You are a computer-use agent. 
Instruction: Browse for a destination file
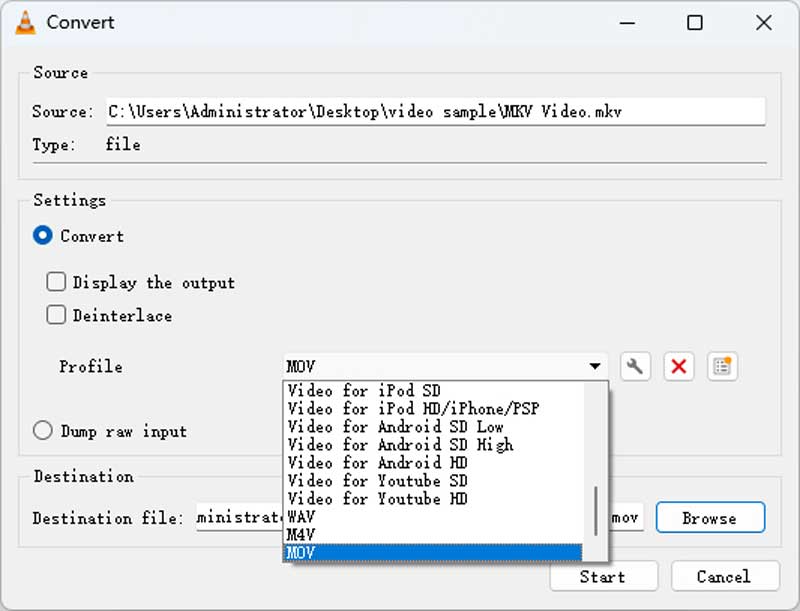pyautogui.click(x=710, y=518)
